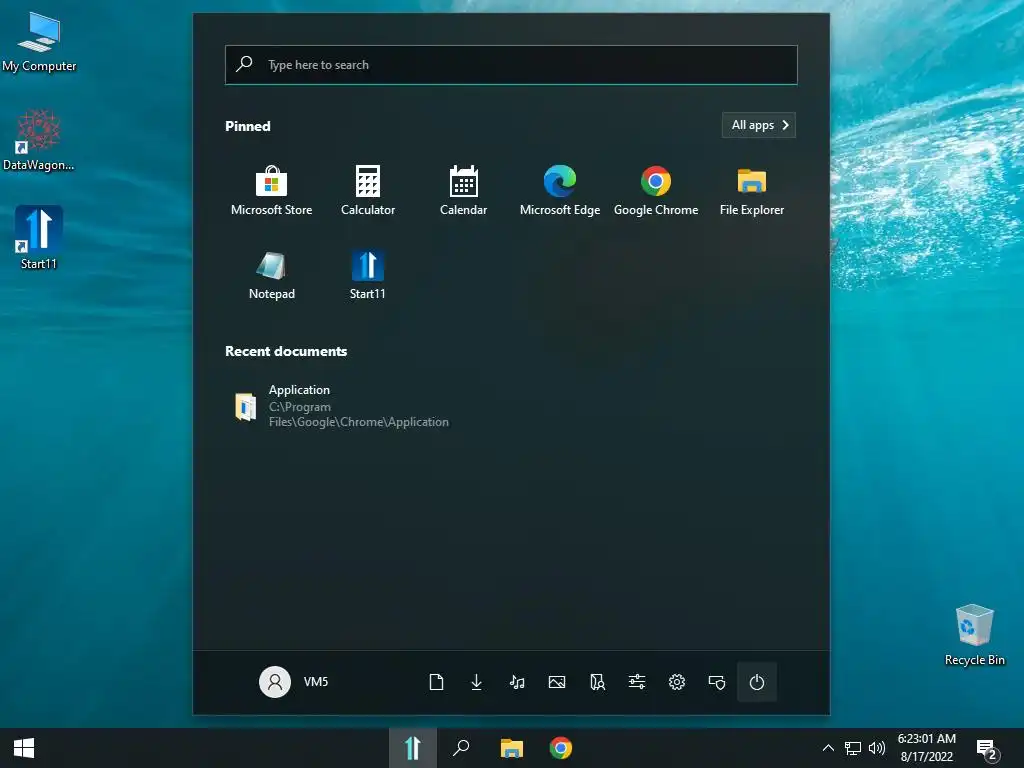Open the VM5 user account menu
This screenshot has height=768, width=1024.
click(293, 682)
